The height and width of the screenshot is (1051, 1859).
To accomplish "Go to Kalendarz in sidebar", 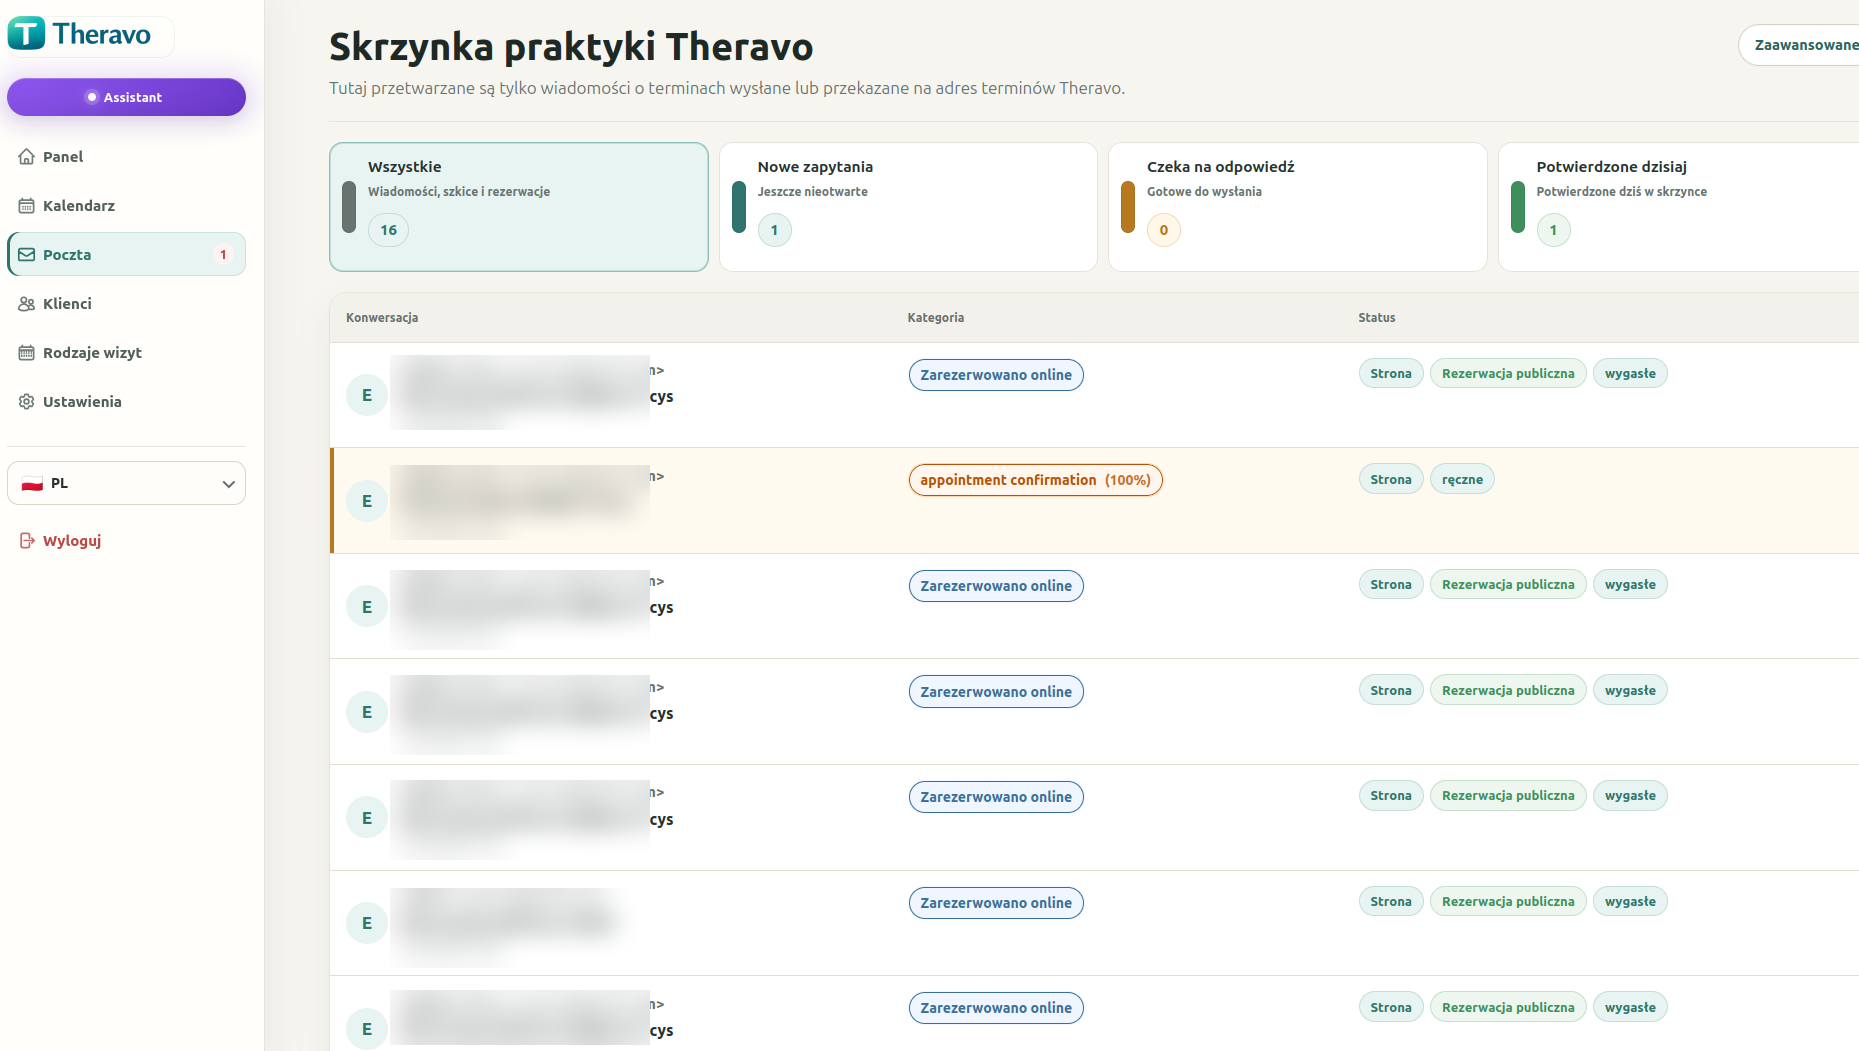I will click(x=126, y=206).
